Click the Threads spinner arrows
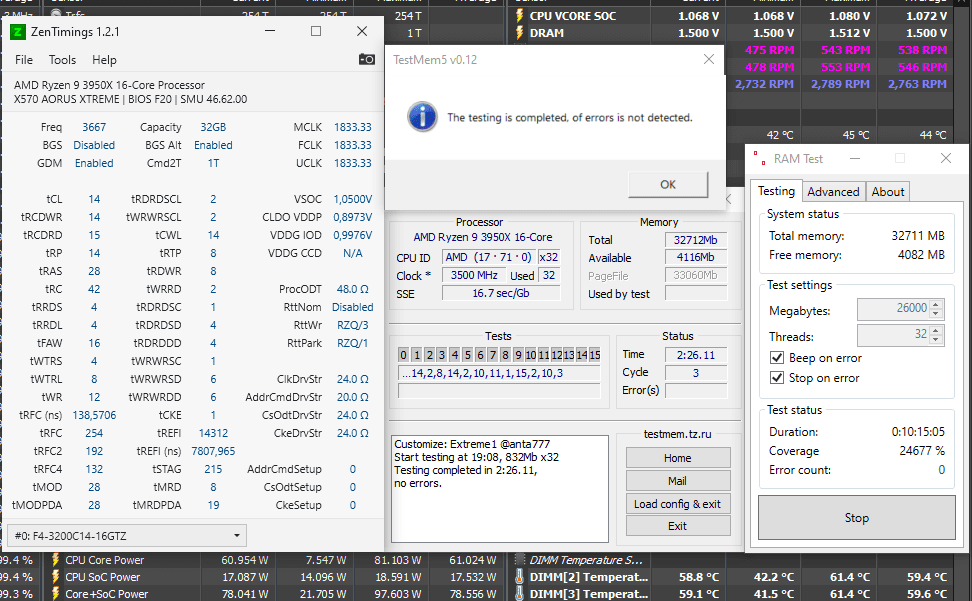Screen dimensions: 972x601 pyautogui.click(x=935, y=336)
